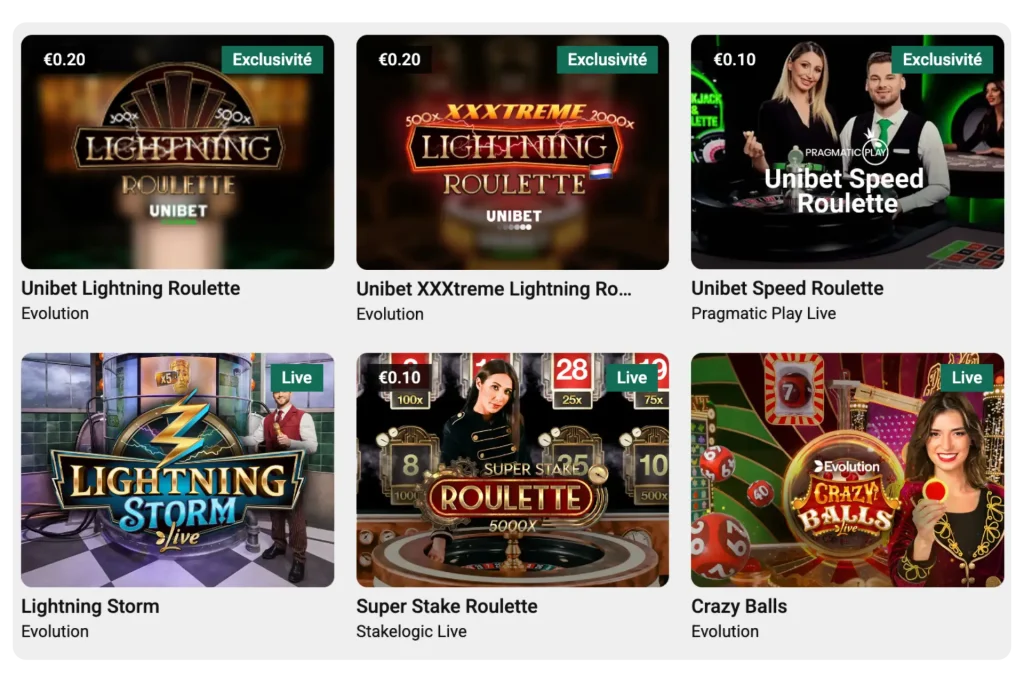Click the Crazy Balls title text
The image size is (1024, 683).
point(739,606)
